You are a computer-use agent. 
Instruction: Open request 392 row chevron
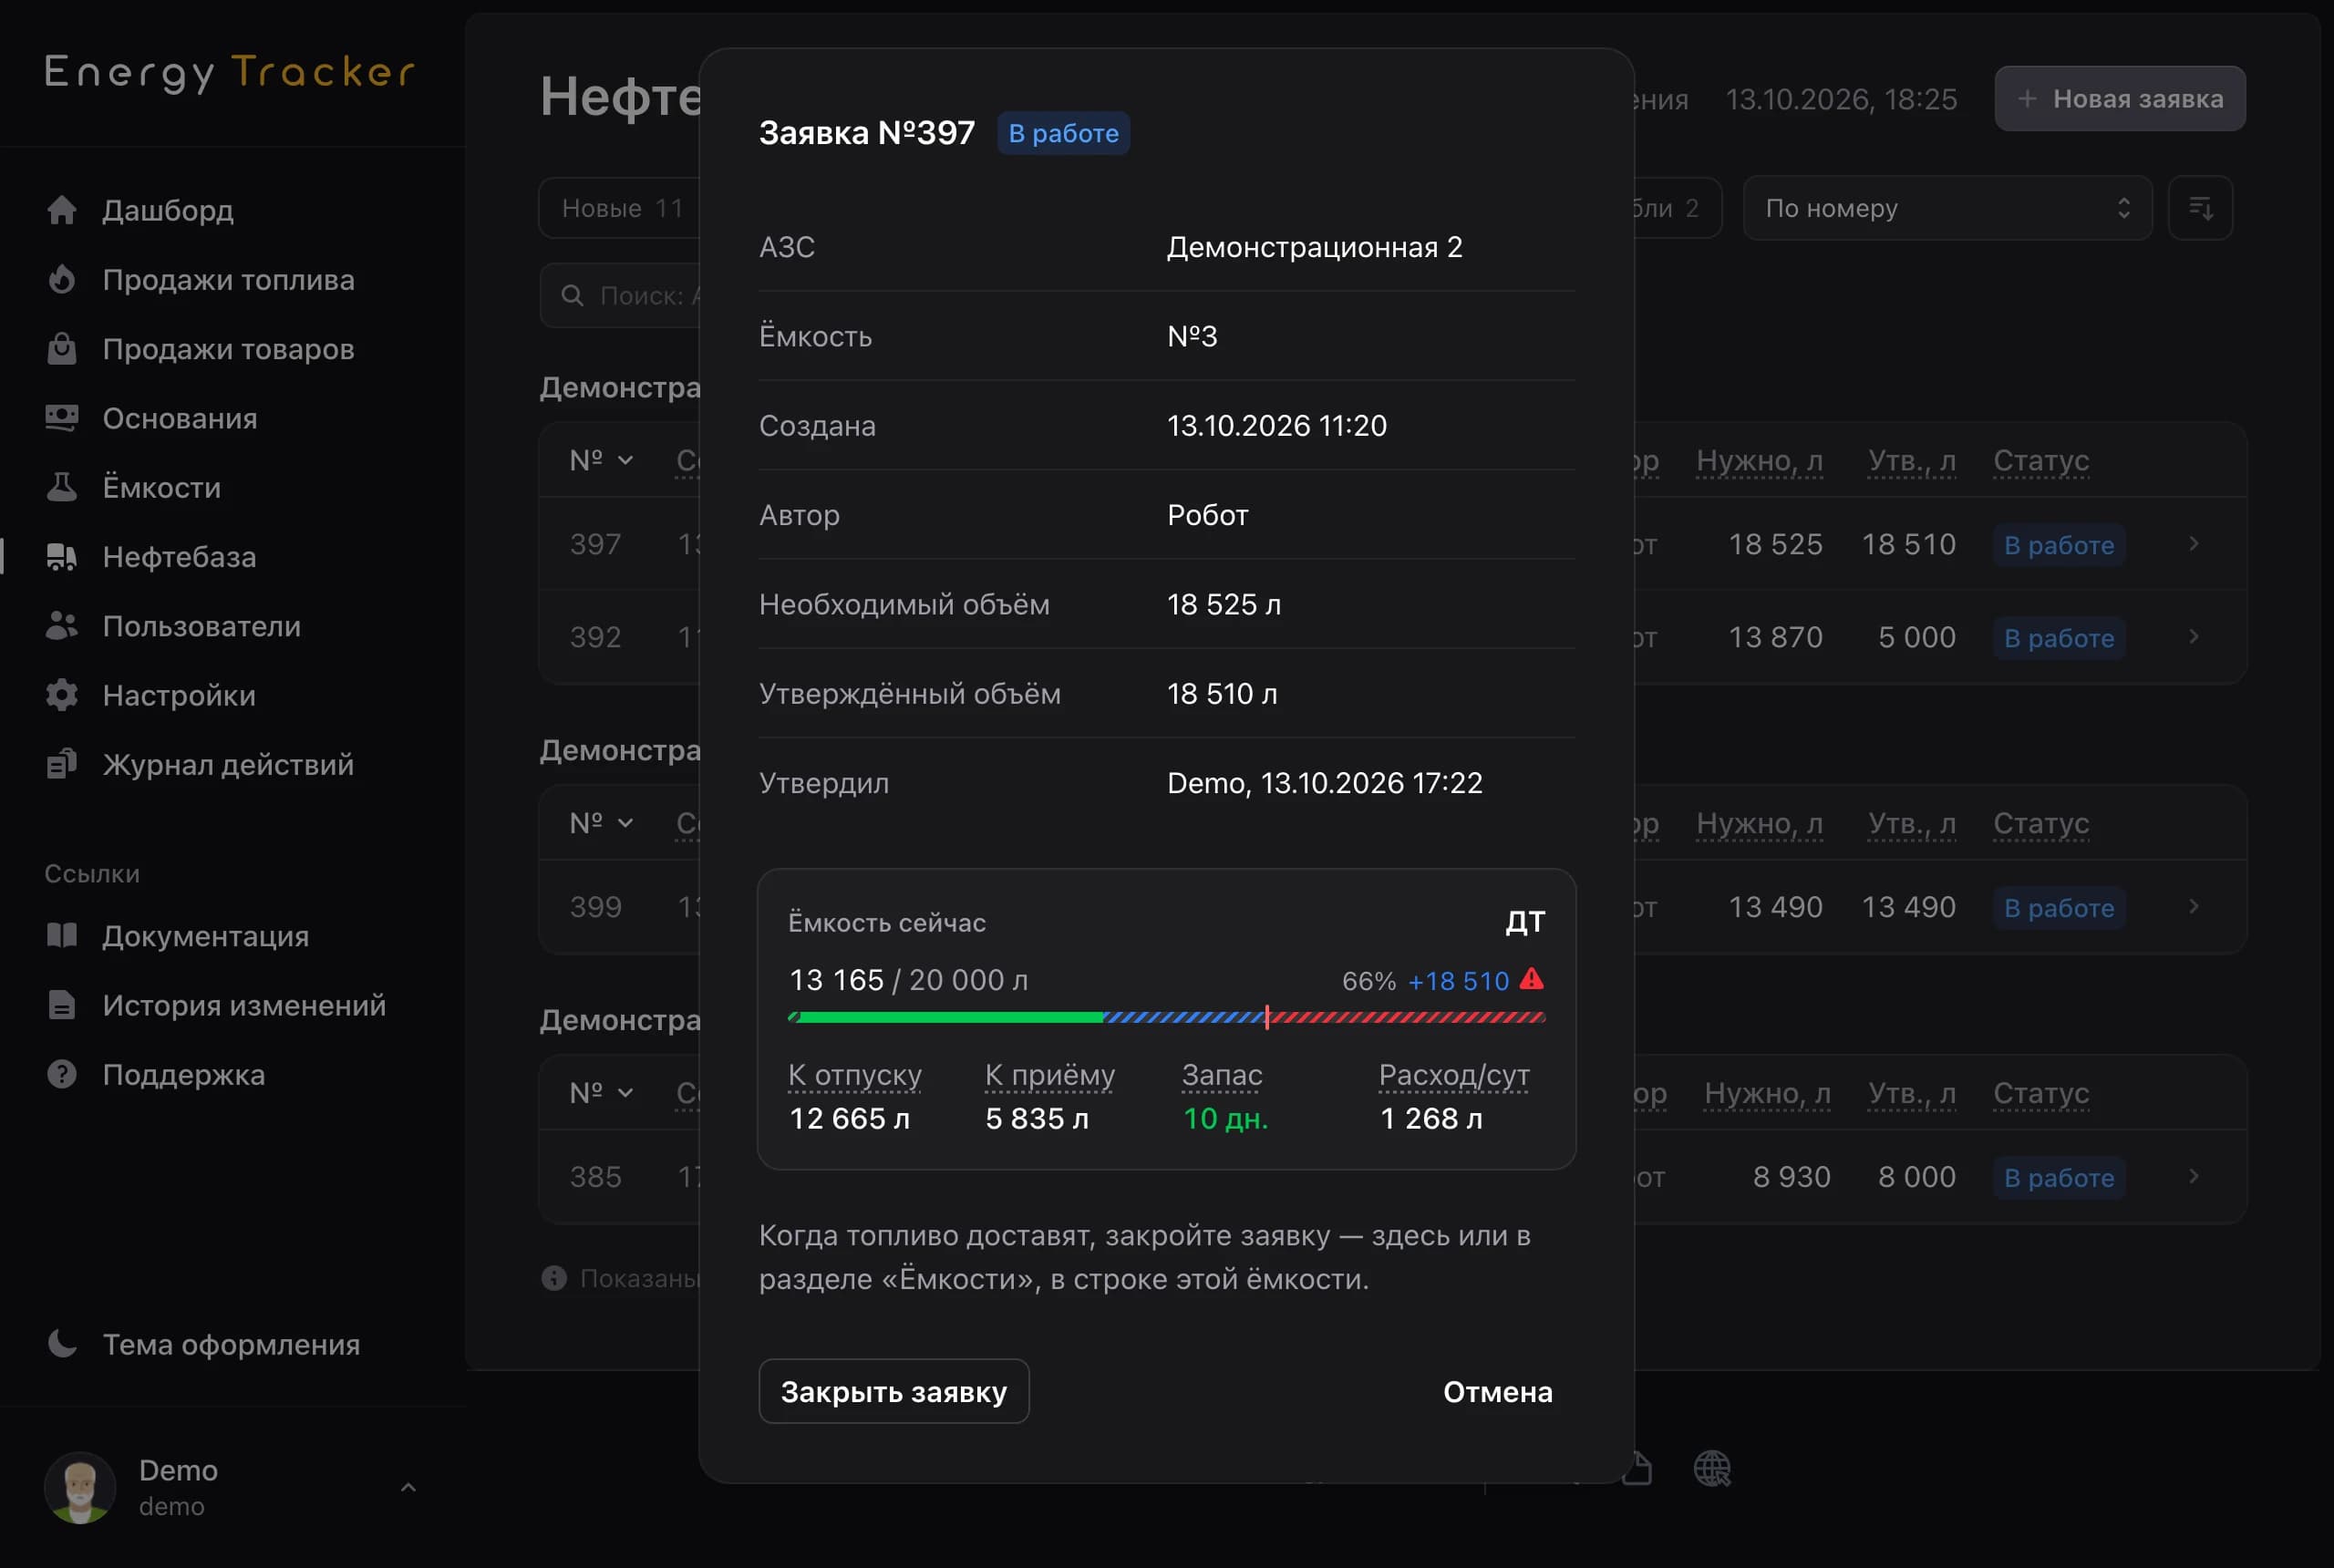pos(2194,636)
